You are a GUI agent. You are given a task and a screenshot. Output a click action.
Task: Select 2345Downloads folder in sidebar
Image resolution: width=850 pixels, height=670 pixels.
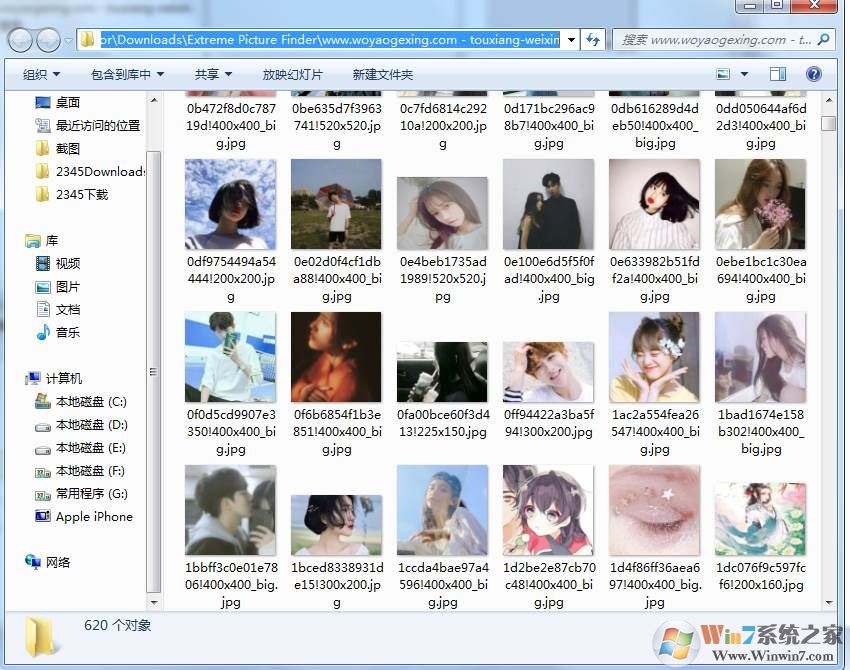point(99,172)
